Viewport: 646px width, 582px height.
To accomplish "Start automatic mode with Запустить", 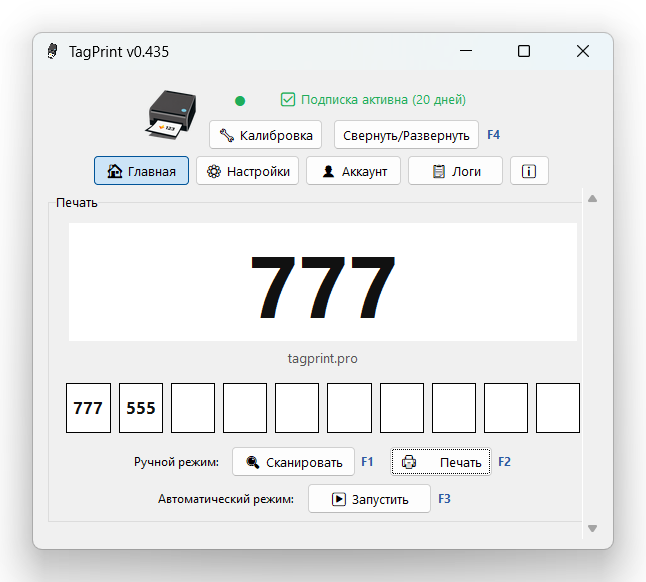I will [x=369, y=499].
